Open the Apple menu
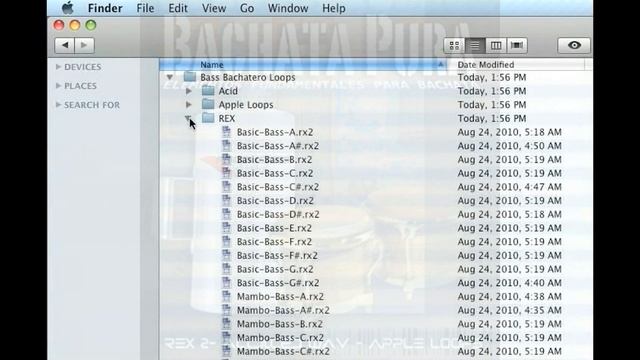Screen dimensions: 640x360 [68, 8]
